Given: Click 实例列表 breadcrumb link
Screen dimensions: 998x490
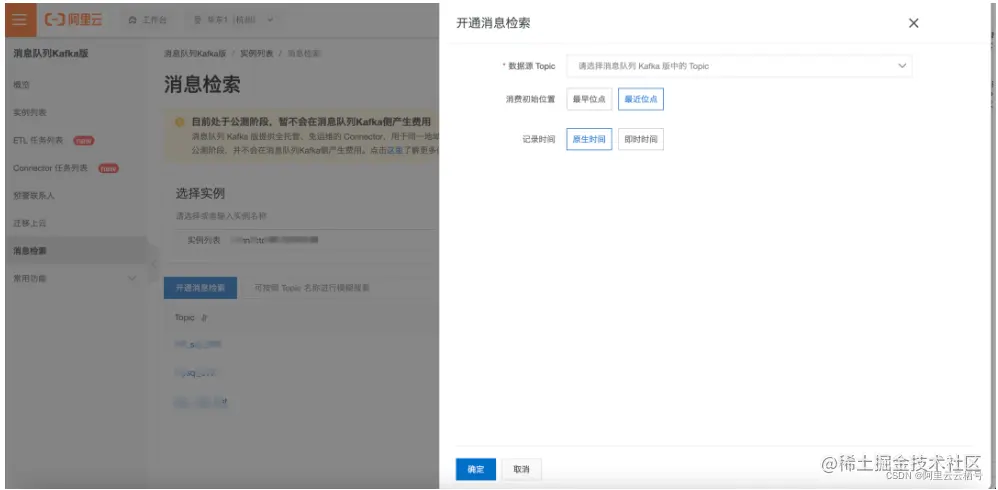Looking at the screenshot, I should point(257,54).
